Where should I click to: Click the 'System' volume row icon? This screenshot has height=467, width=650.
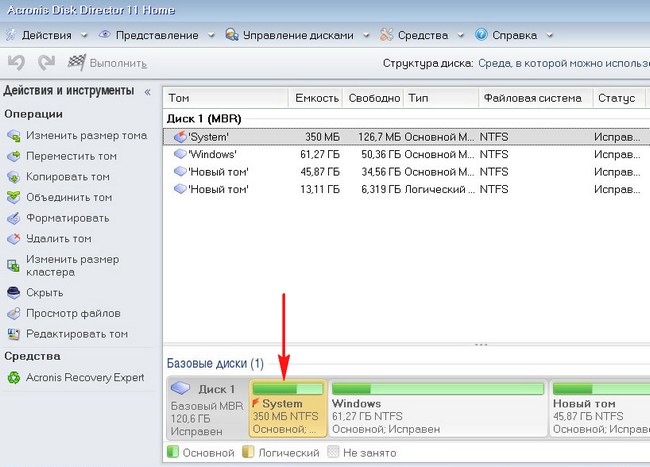180,137
